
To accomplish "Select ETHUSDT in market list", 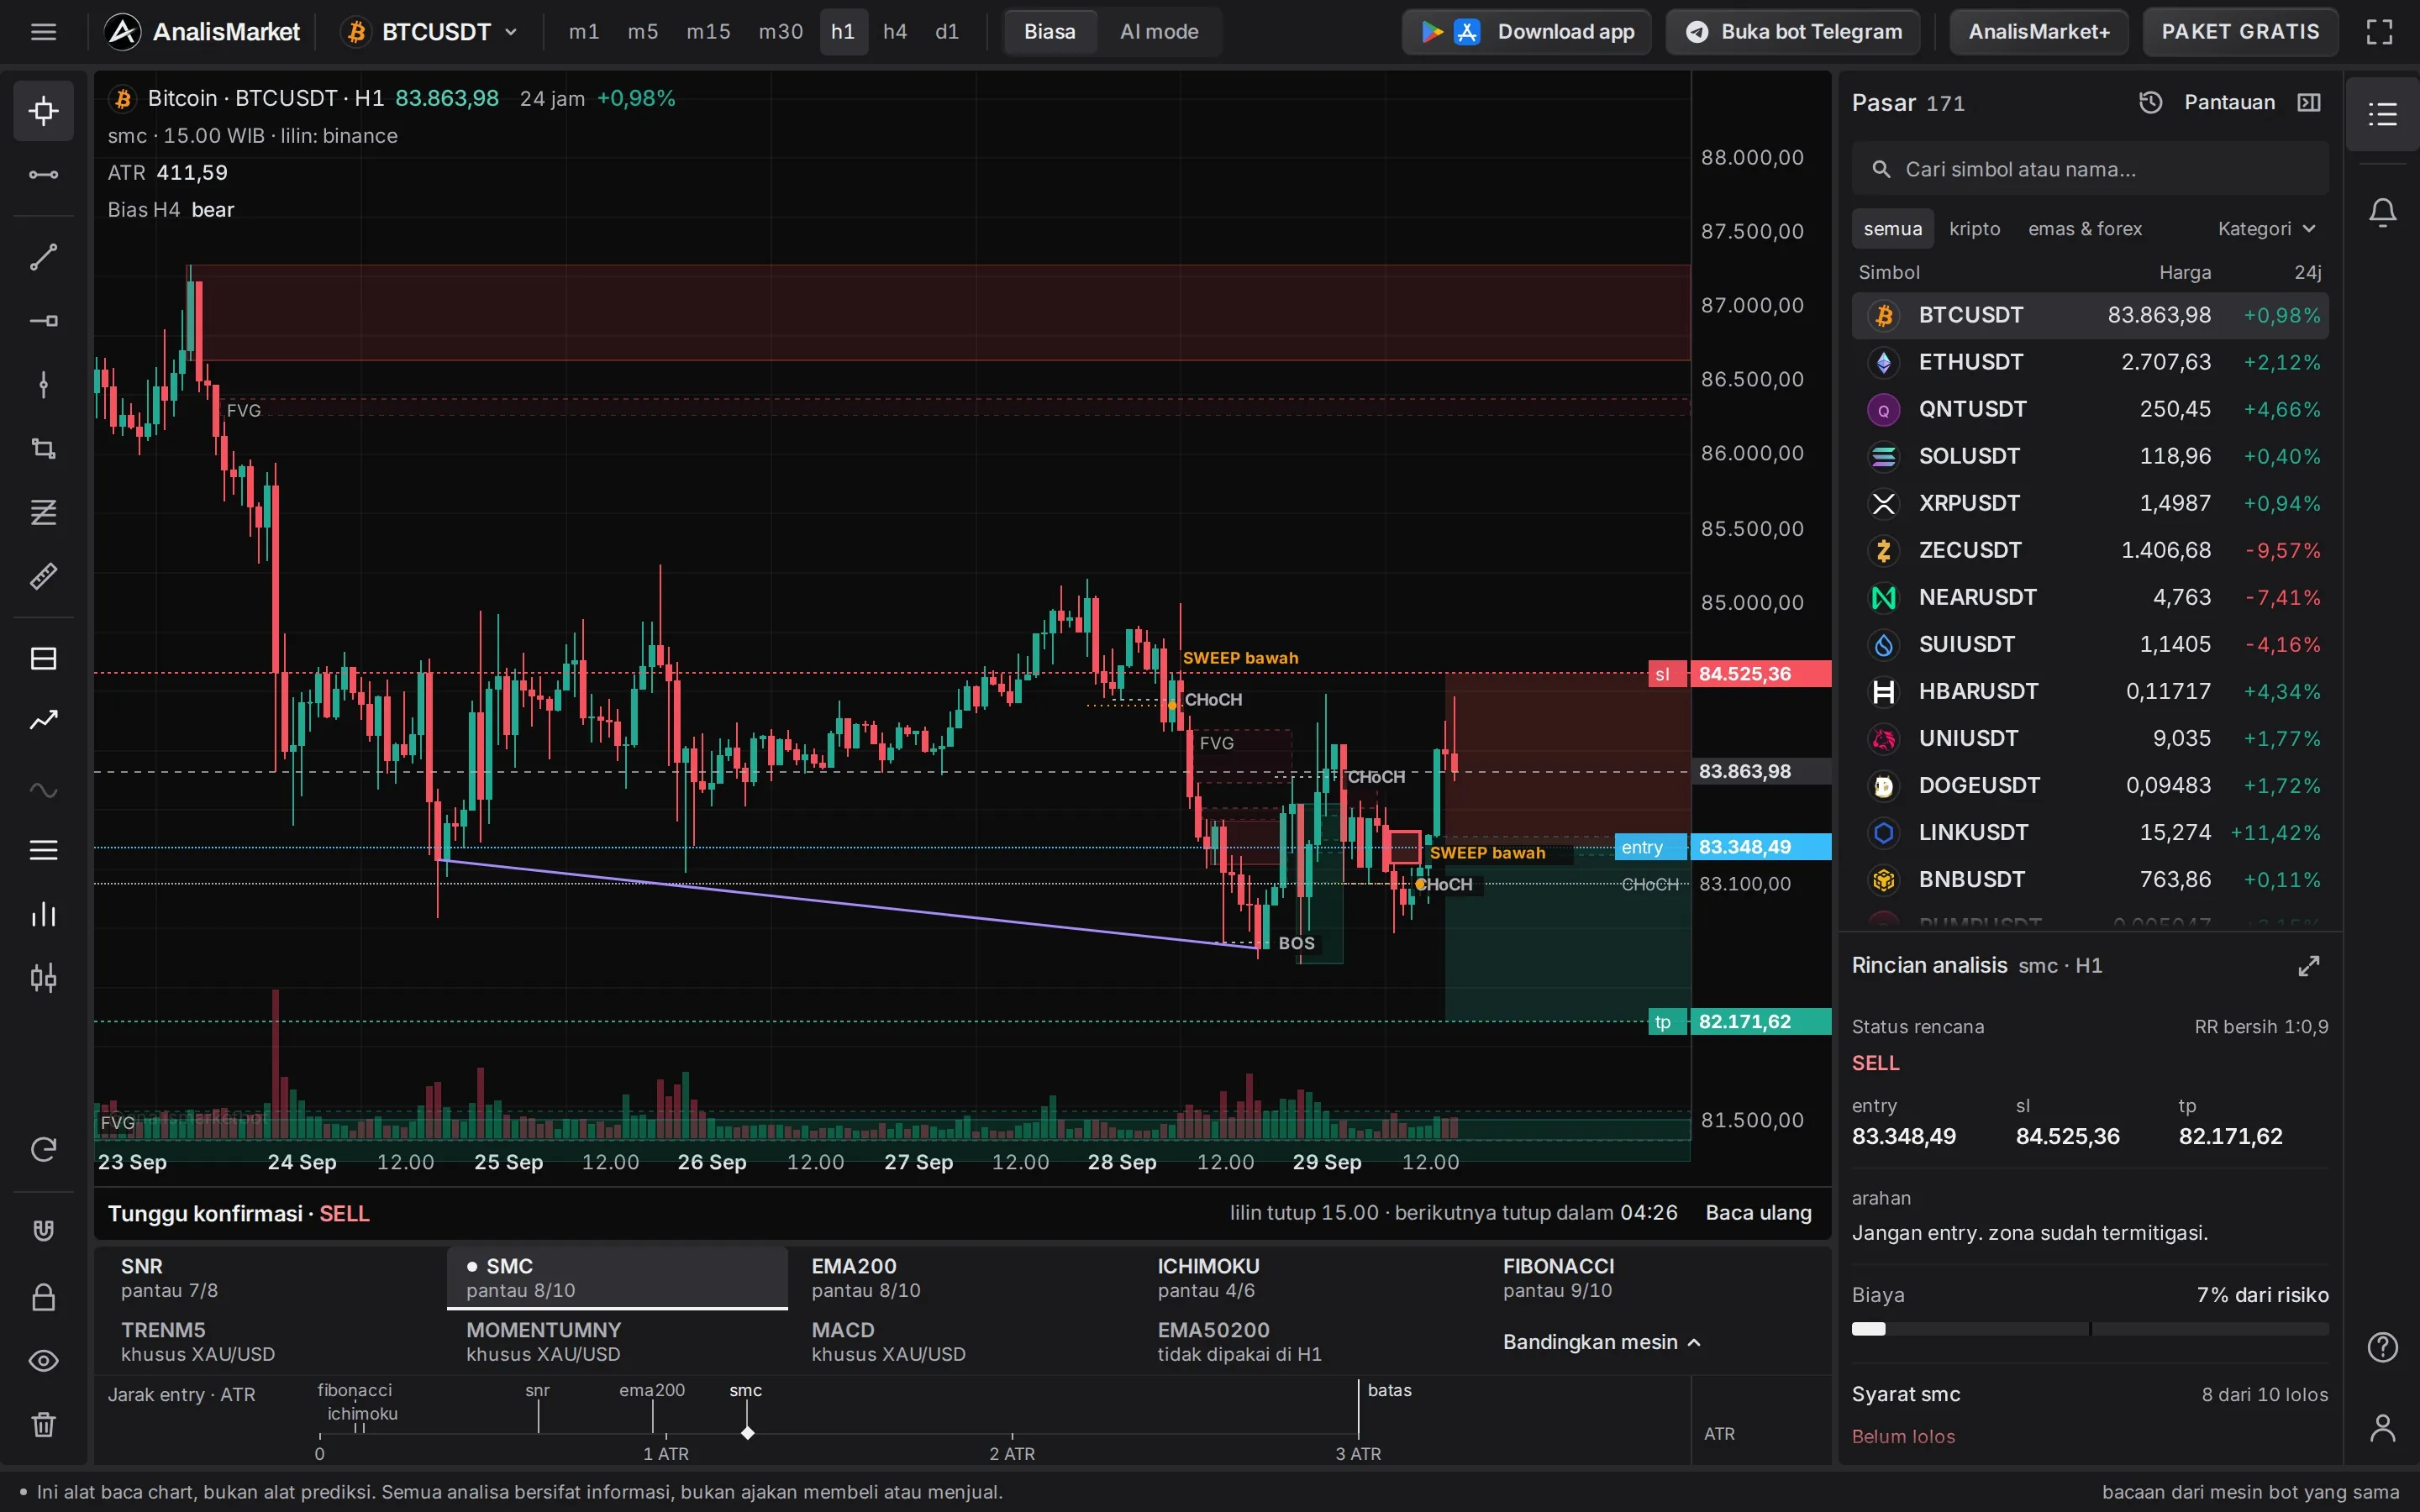I will (2090, 362).
